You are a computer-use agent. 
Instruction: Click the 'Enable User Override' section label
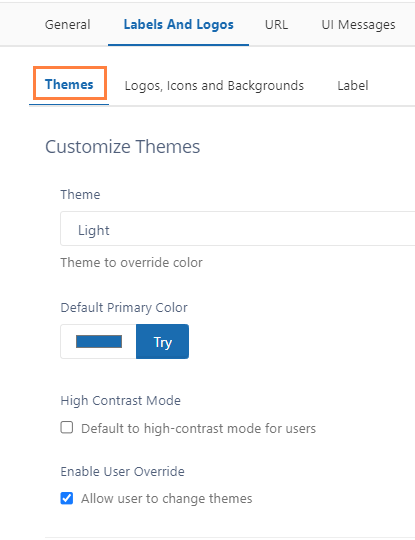tap(123, 471)
